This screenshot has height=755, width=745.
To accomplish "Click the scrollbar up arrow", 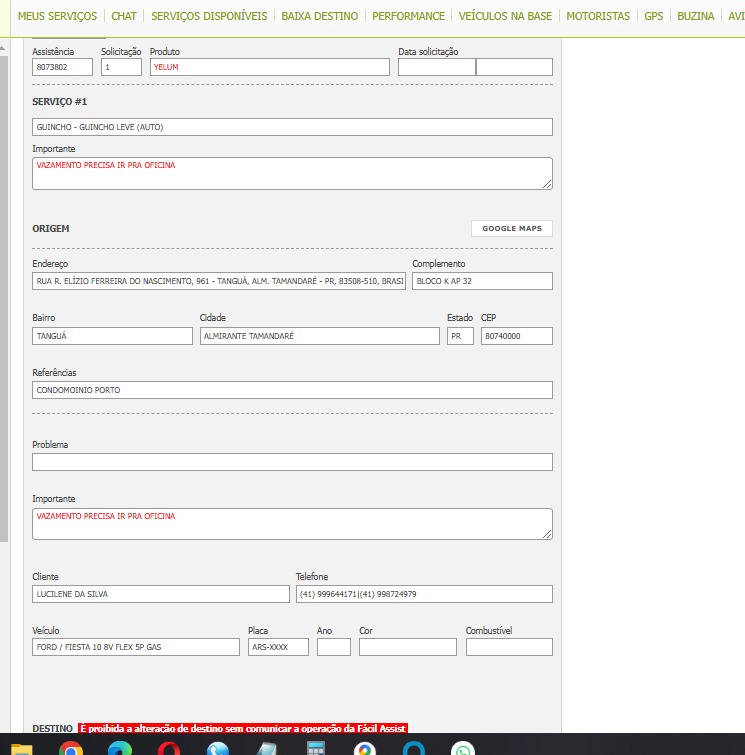I will [x=3, y=48].
